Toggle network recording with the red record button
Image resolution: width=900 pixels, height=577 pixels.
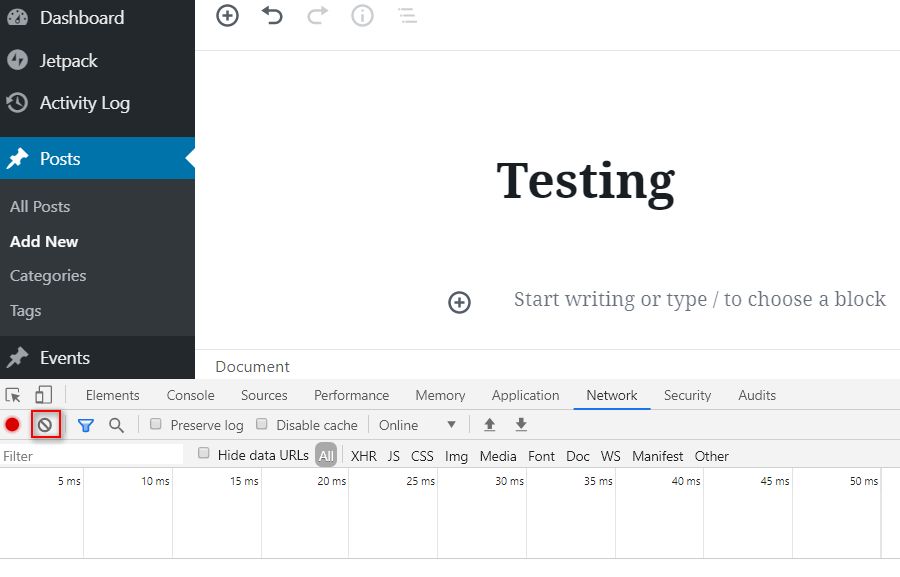coord(13,425)
